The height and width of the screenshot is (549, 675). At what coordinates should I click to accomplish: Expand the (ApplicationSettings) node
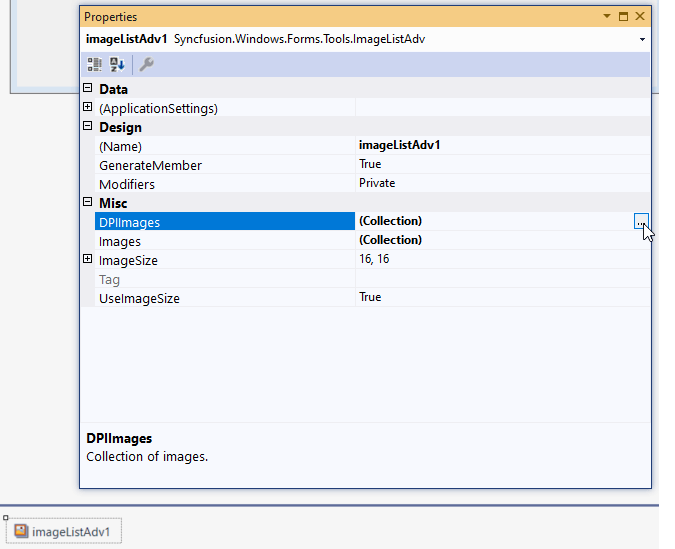[87, 107]
